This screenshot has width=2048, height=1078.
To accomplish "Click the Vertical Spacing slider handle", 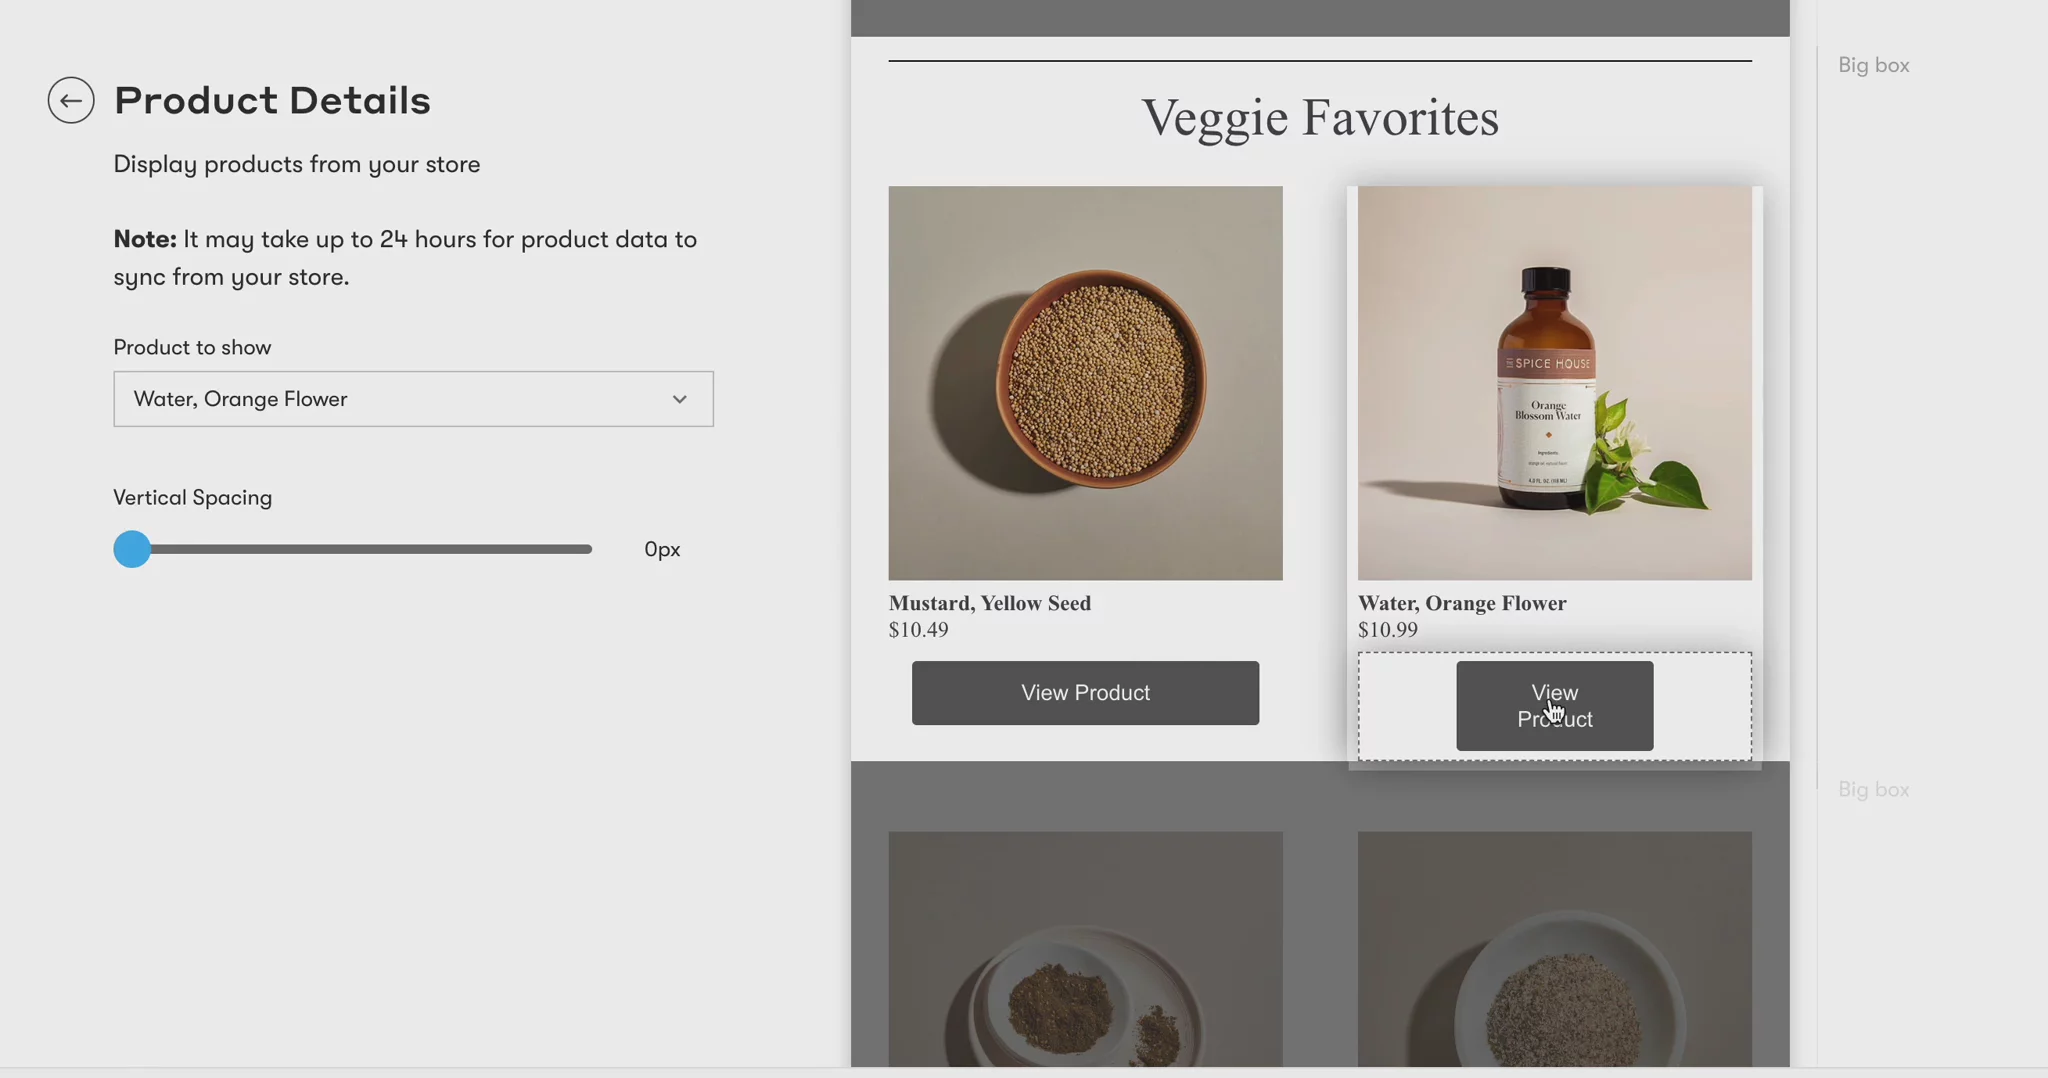I will 132,549.
